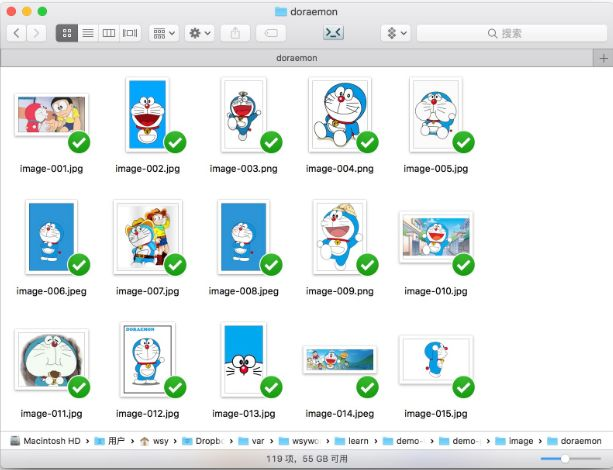Click wsy home folder in path bar
Viewport: 613px width, 470px height.
[x=155, y=441]
